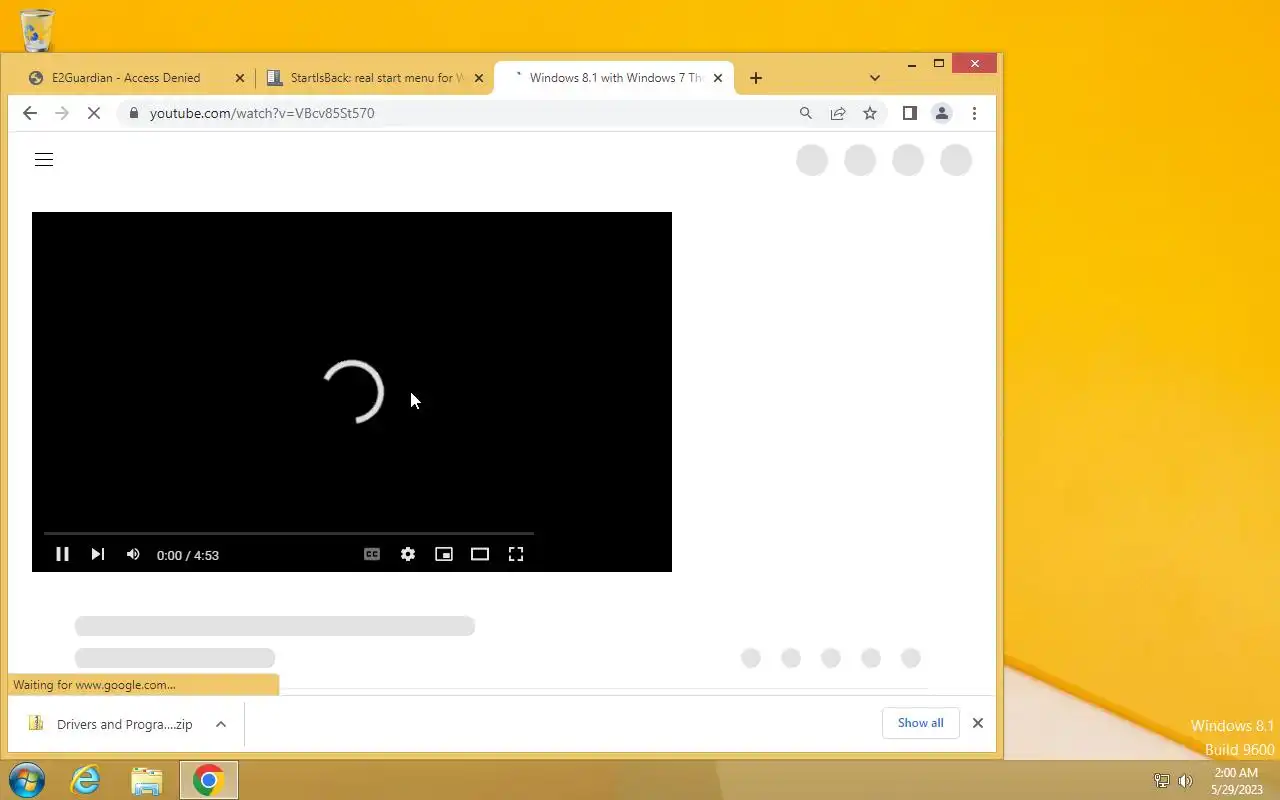Open YouTube hamburger guide menu
The height and width of the screenshot is (800, 1280).
point(44,160)
